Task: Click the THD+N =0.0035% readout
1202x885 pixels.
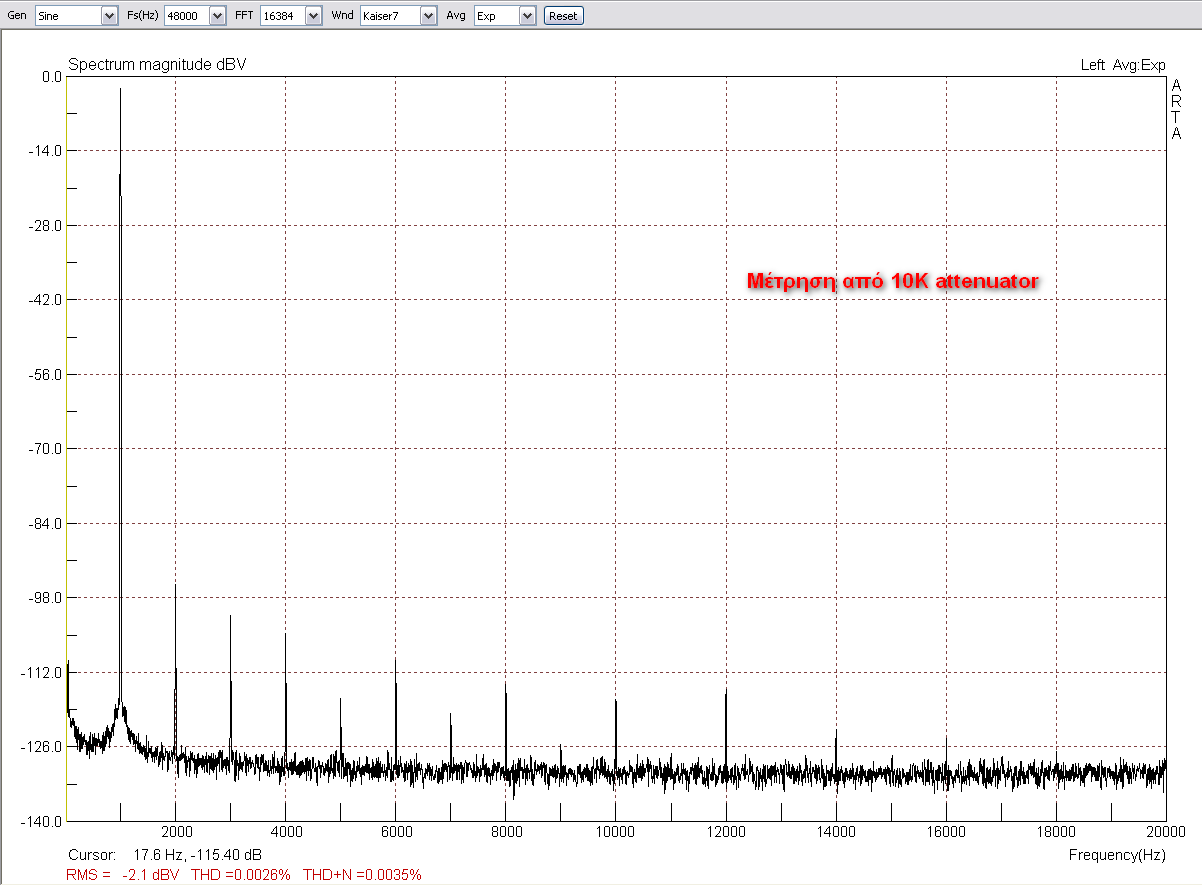Action: coord(362,875)
